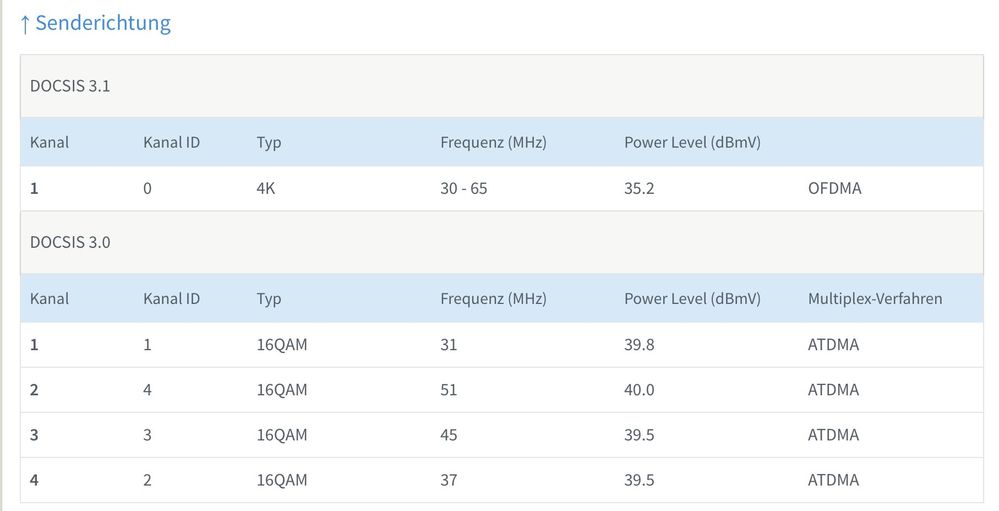Click Frequenz (MHz) header under DOCSIS 3.0

coord(493,298)
